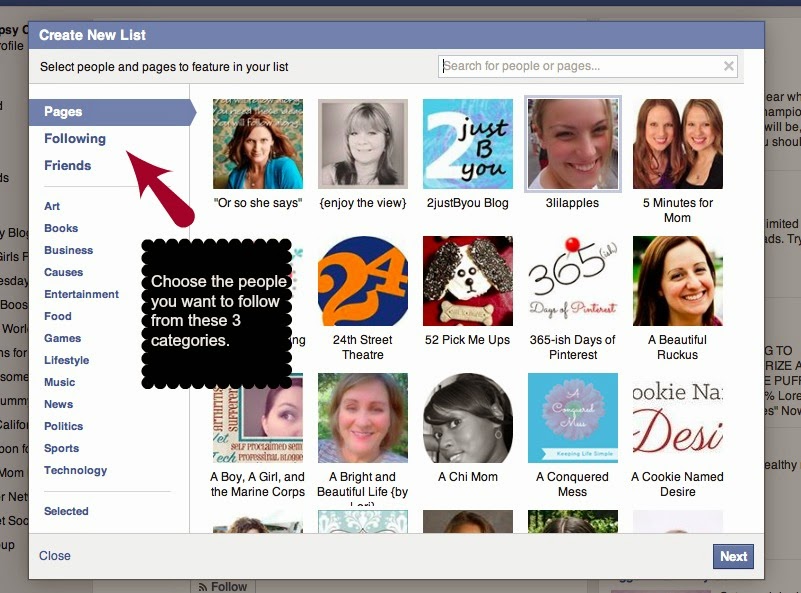This screenshot has height=593, width=801.
Task: Clear the search box with the X icon
Action: click(x=729, y=67)
